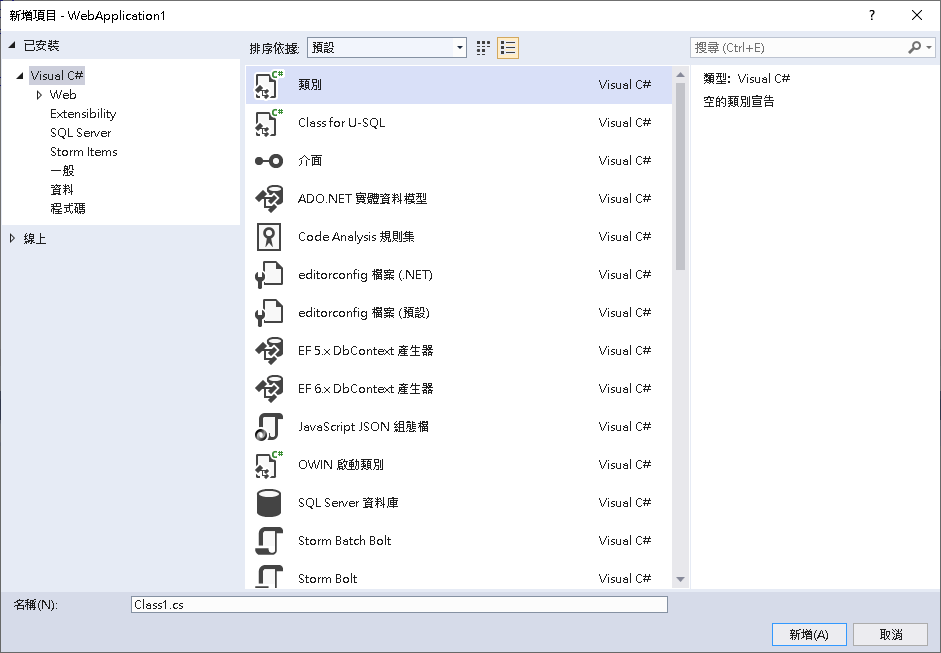Select the Class for U-SQL label
Viewport: 941px width, 653px height.
point(341,122)
